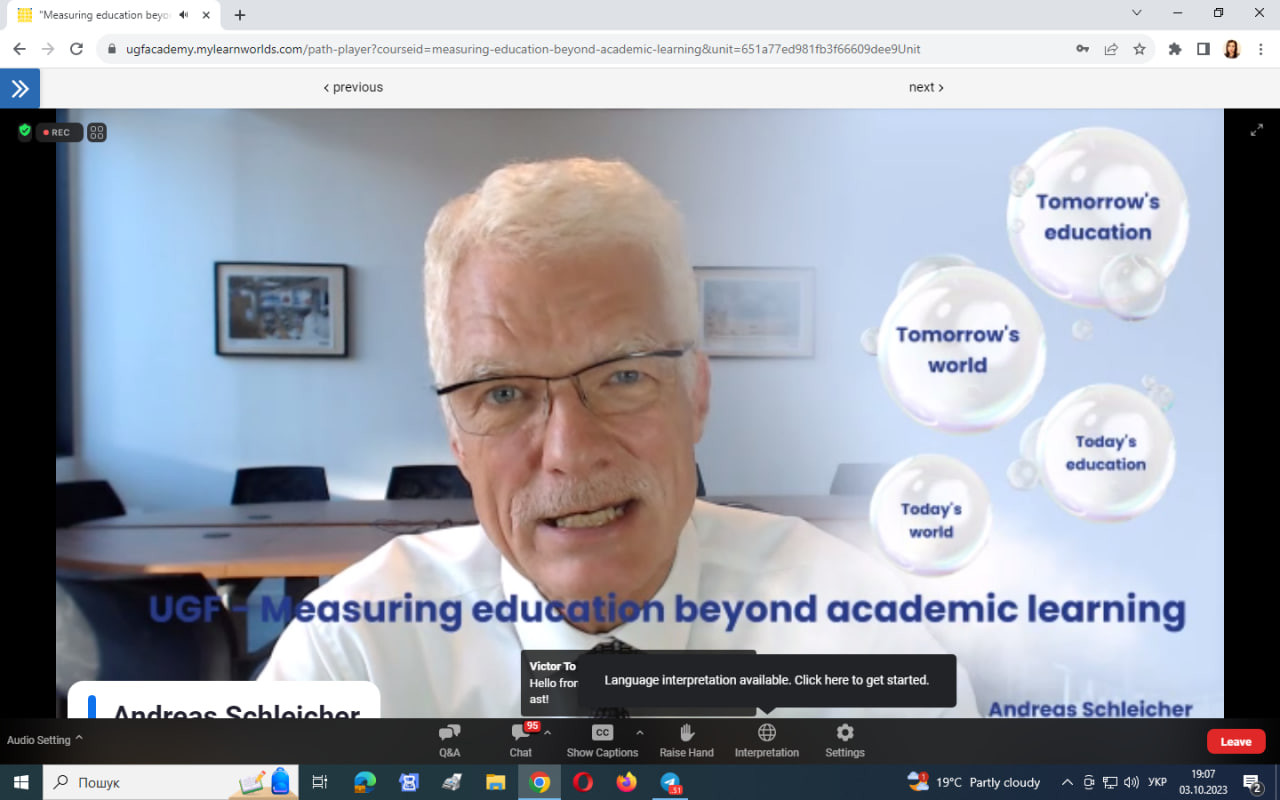Open the volume control in tray
The width and height of the screenshot is (1280, 800).
[1131, 782]
